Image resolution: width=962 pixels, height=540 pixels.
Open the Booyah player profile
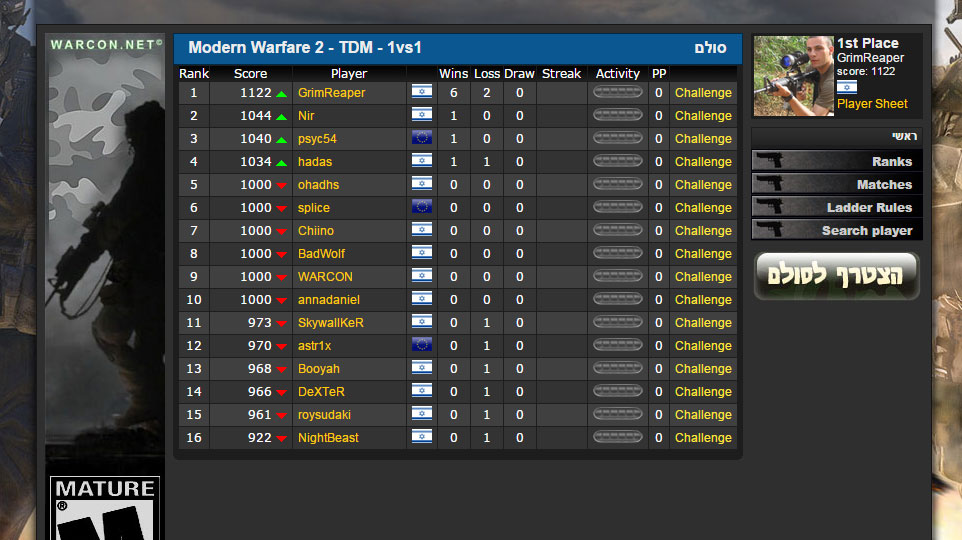(x=318, y=369)
